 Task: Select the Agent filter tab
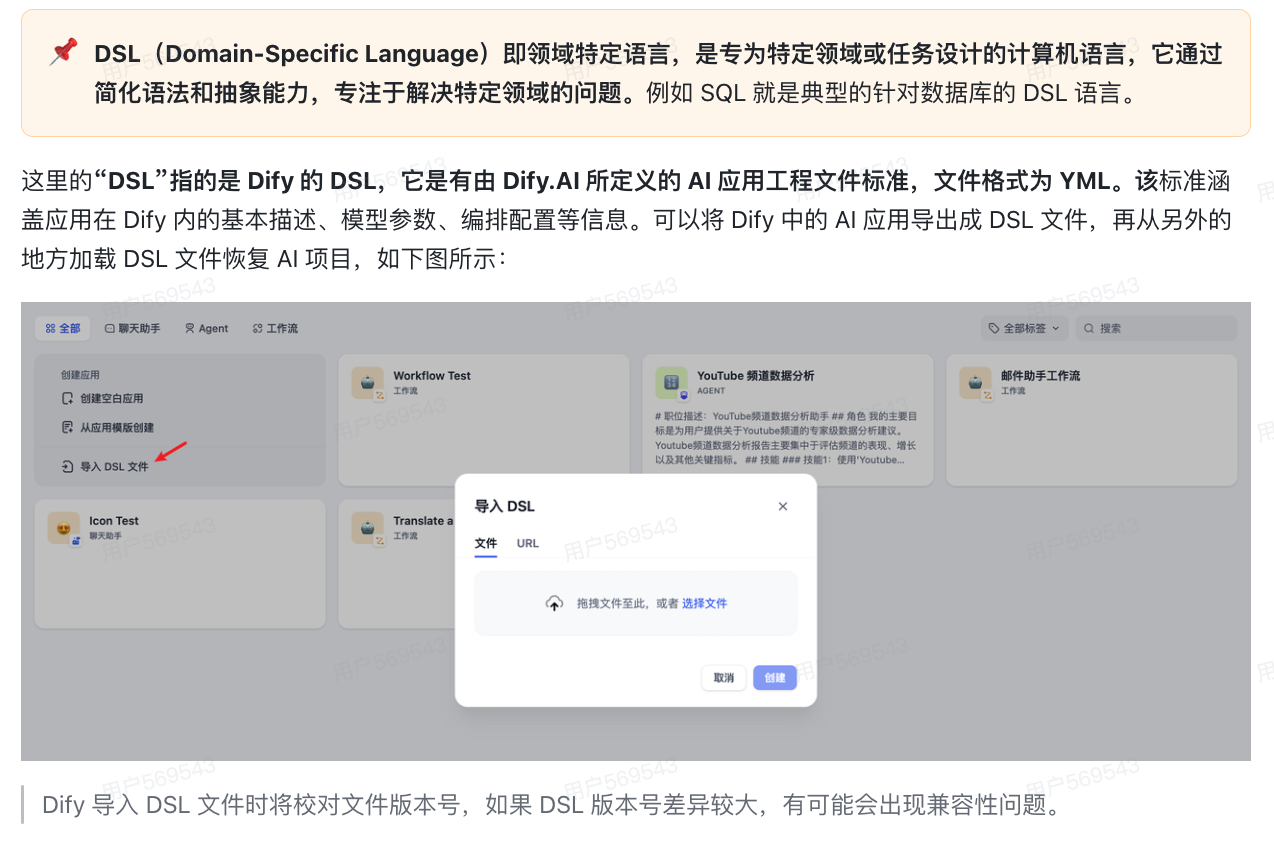tap(207, 328)
